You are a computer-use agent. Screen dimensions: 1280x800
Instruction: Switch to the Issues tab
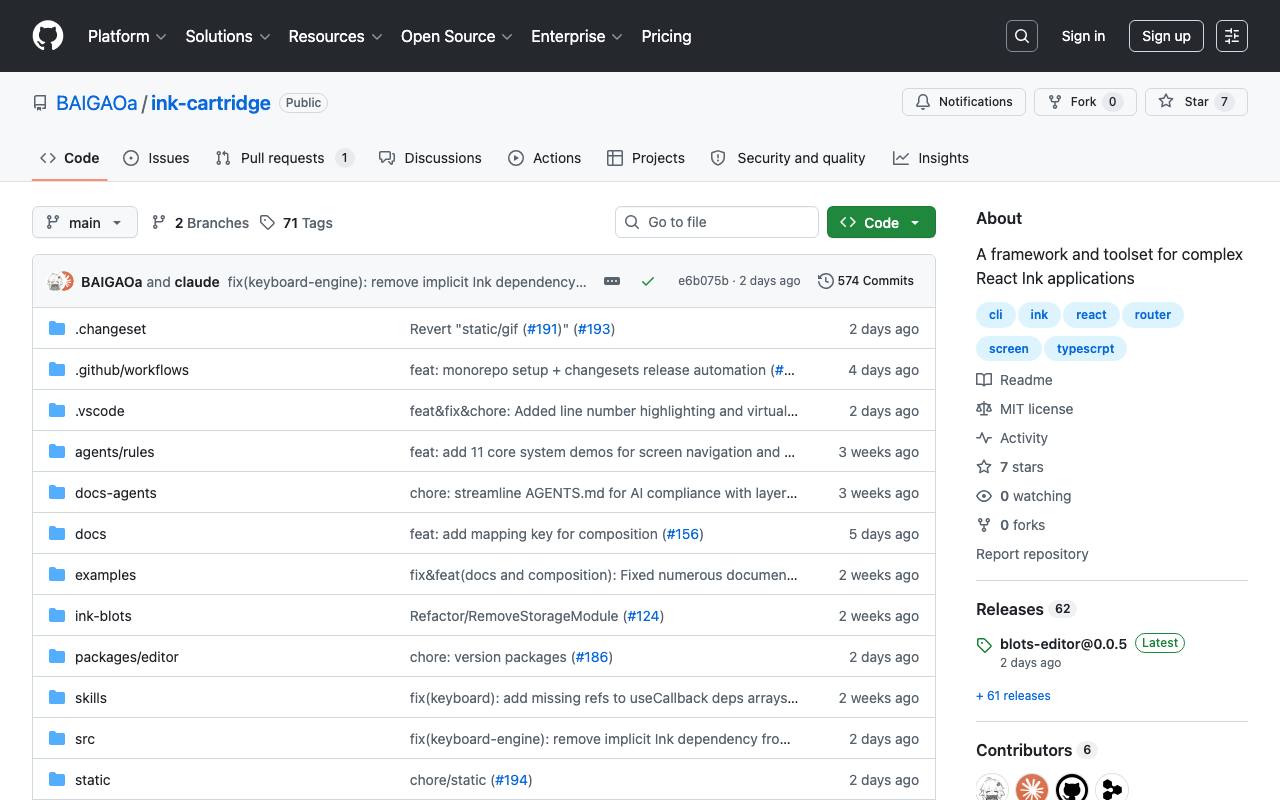click(x=156, y=158)
